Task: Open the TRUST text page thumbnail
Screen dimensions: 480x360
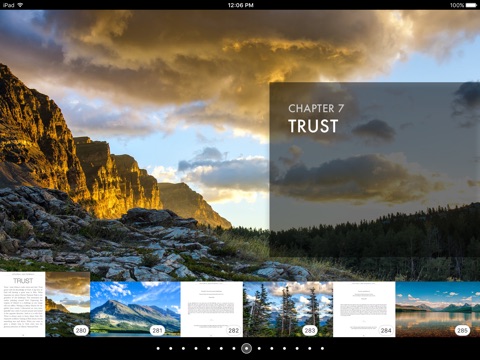Action: (x=22, y=304)
